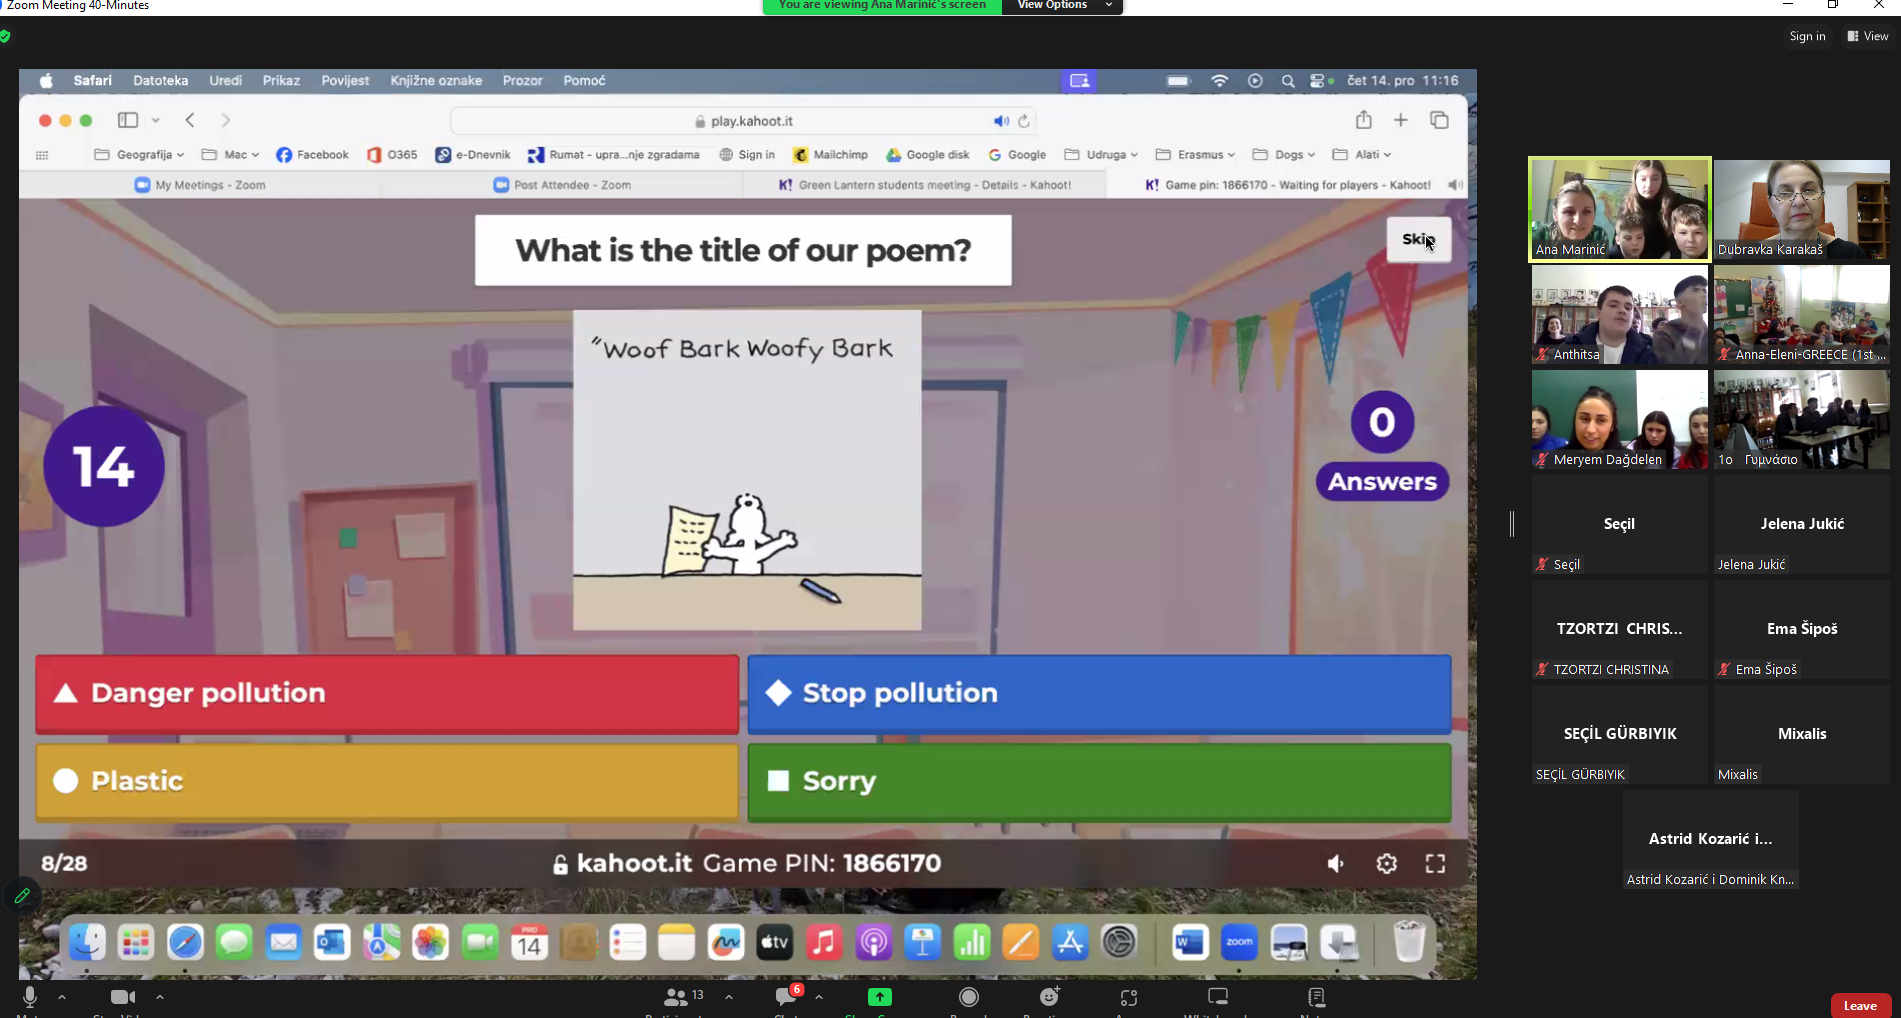1901x1018 pixels.
Task: Show the Safari tab overview
Action: coord(1439,120)
